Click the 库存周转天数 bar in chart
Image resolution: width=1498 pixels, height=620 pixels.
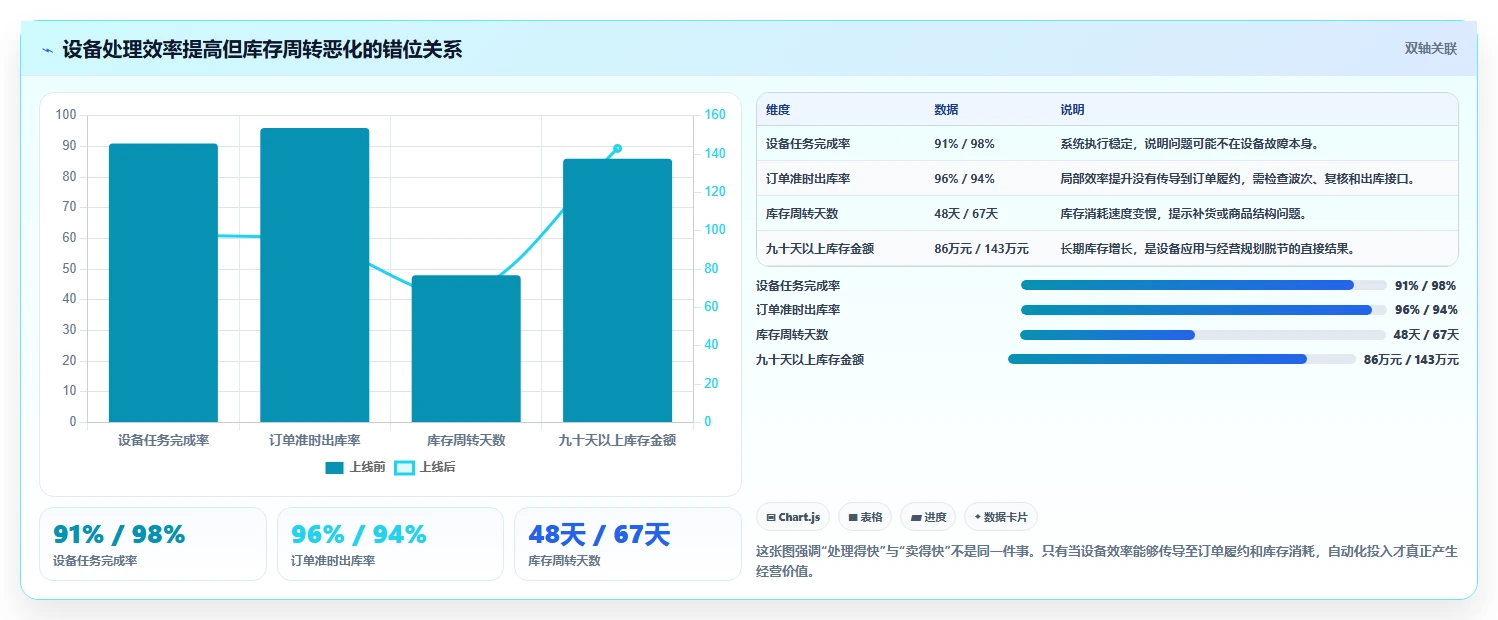coord(466,349)
